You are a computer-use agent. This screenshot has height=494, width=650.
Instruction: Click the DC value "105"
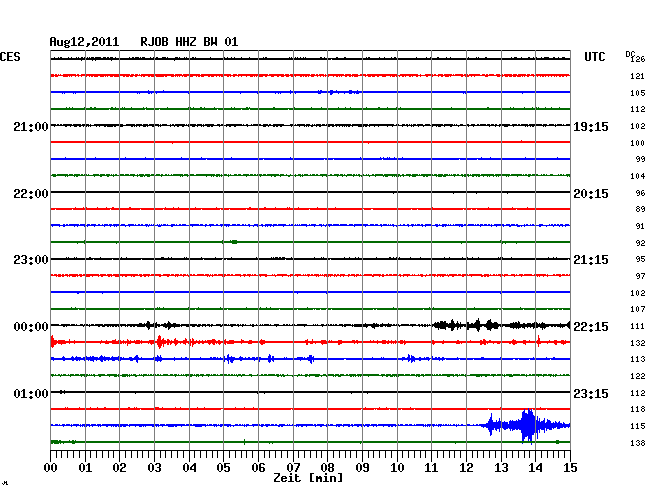pos(638,93)
